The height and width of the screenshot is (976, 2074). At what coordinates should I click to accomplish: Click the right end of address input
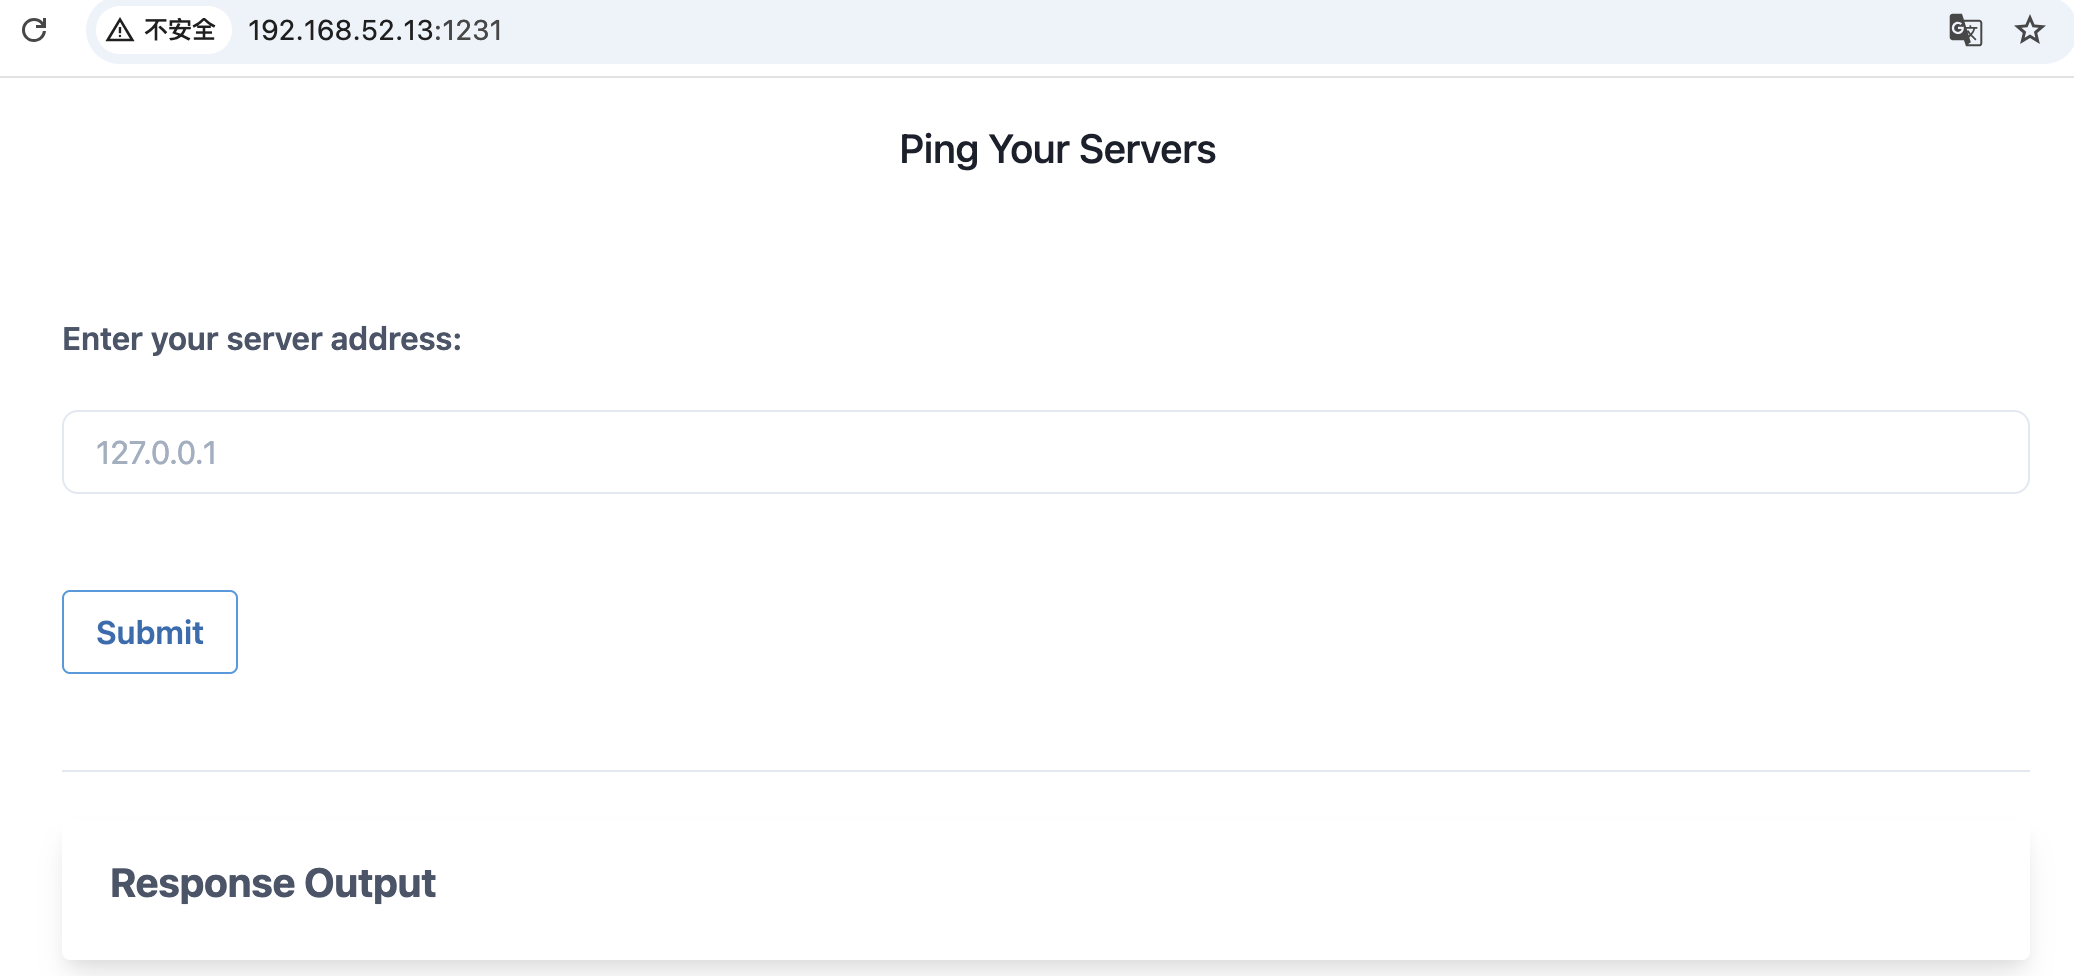pos(1980,452)
